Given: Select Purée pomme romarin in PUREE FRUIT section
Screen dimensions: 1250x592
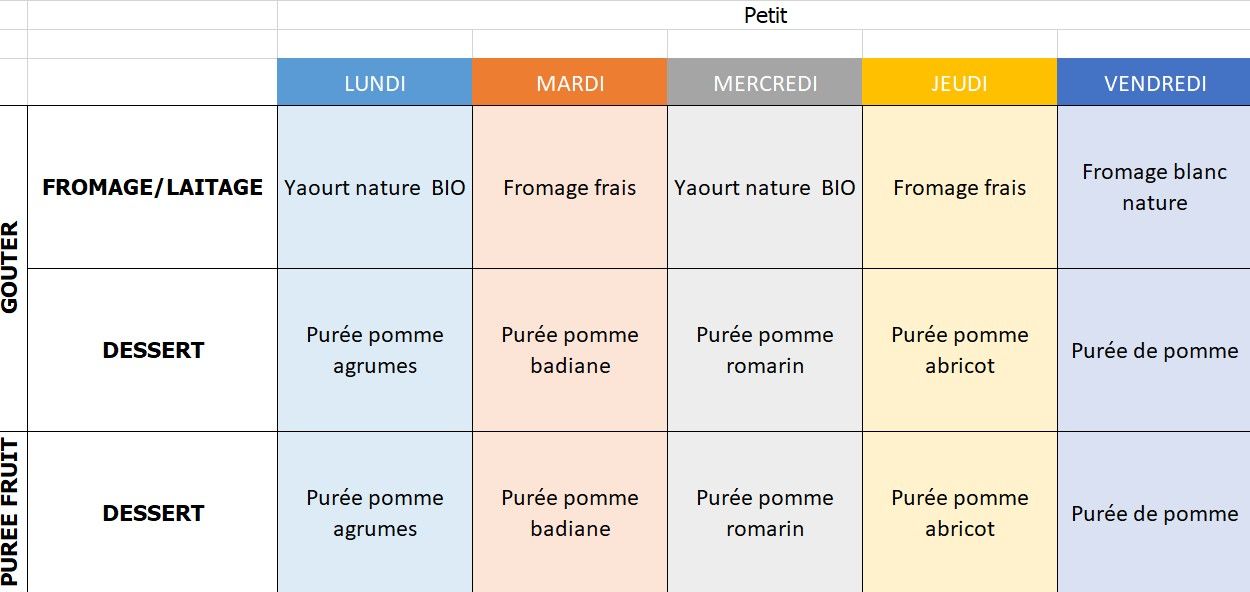Looking at the screenshot, I should (765, 512).
